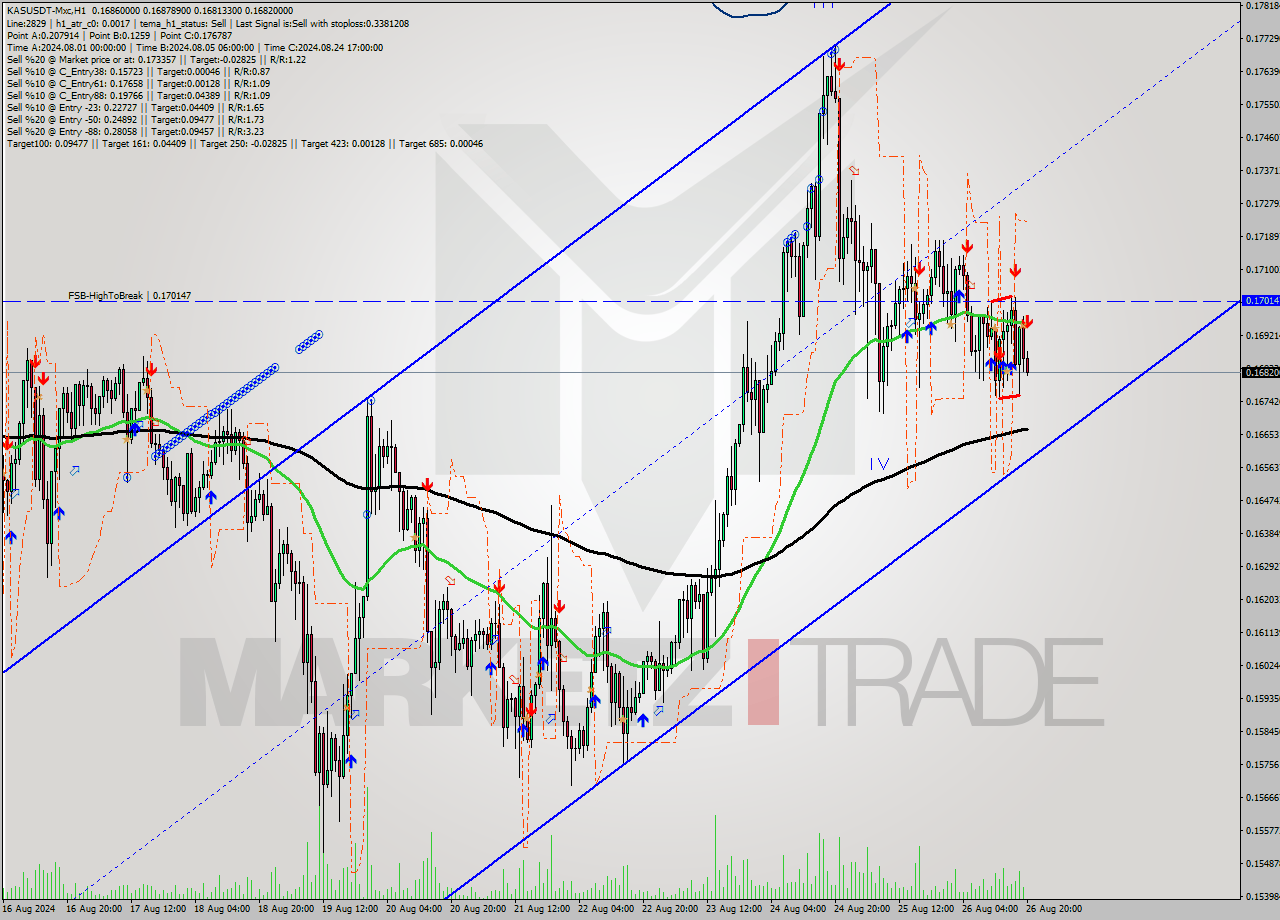
Task: Click the FSB-HighToBreak 0.170147 level label
Action: point(129,296)
